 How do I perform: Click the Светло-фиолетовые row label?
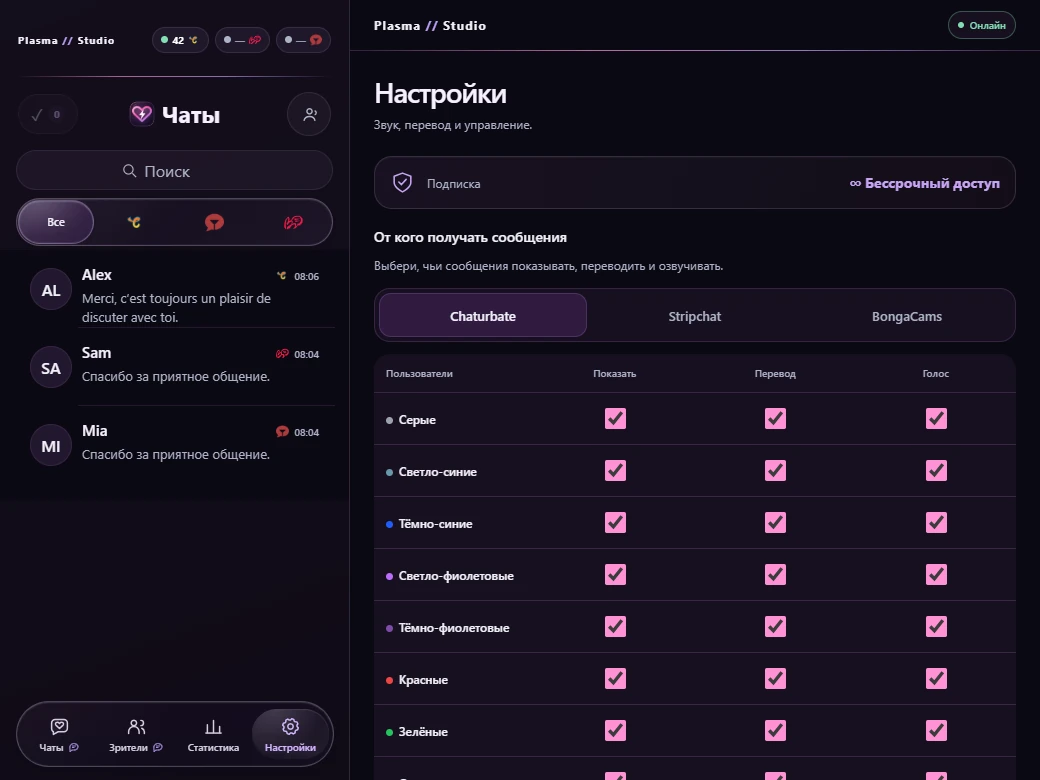pyautogui.click(x=456, y=576)
